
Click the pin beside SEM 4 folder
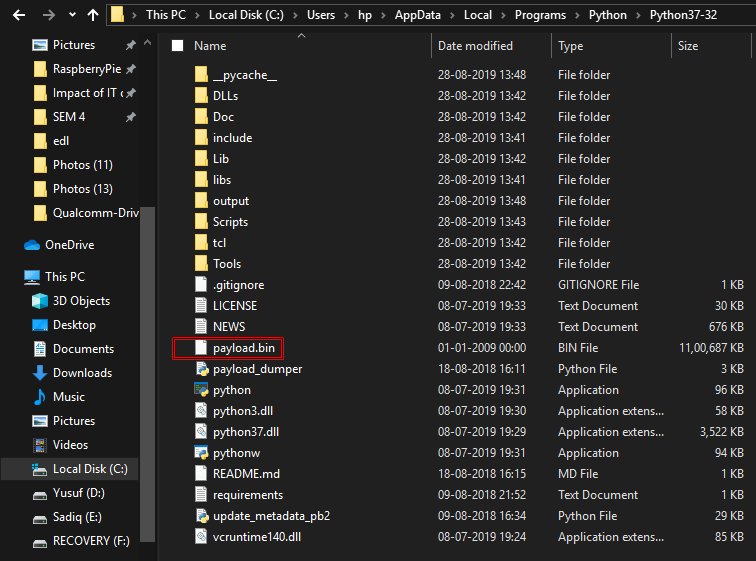[130, 117]
